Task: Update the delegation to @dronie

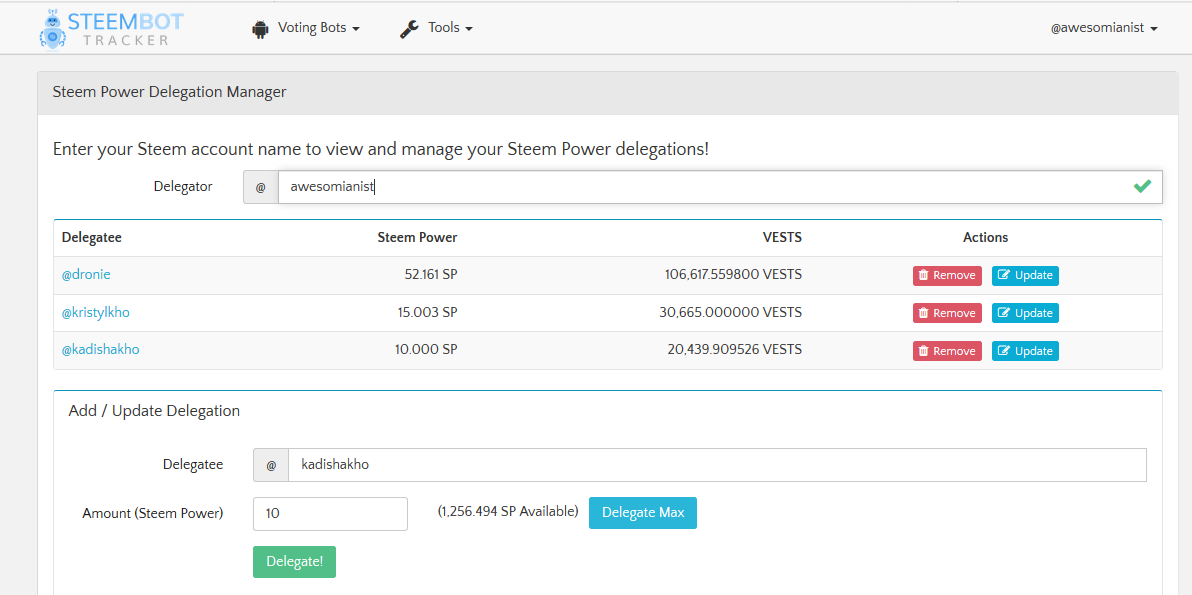Action: (x=1025, y=275)
